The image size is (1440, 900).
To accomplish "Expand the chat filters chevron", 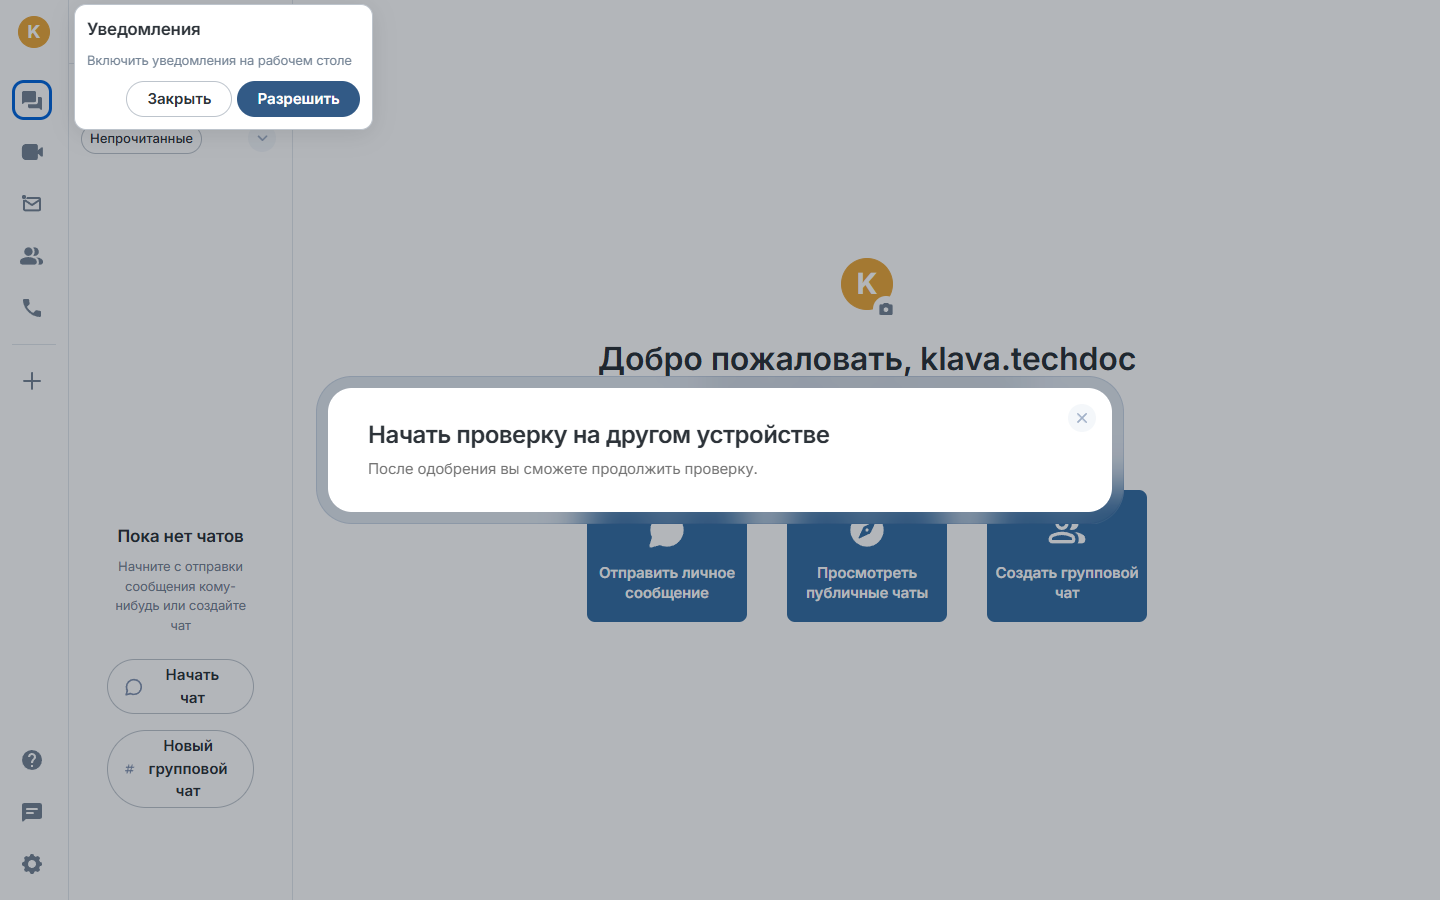I will point(262,138).
